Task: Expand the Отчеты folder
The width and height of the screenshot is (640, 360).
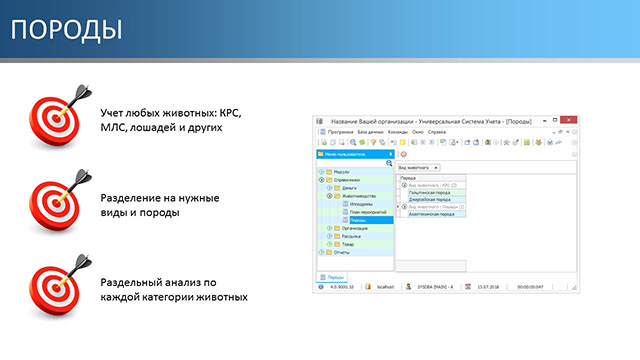Action: [322, 252]
